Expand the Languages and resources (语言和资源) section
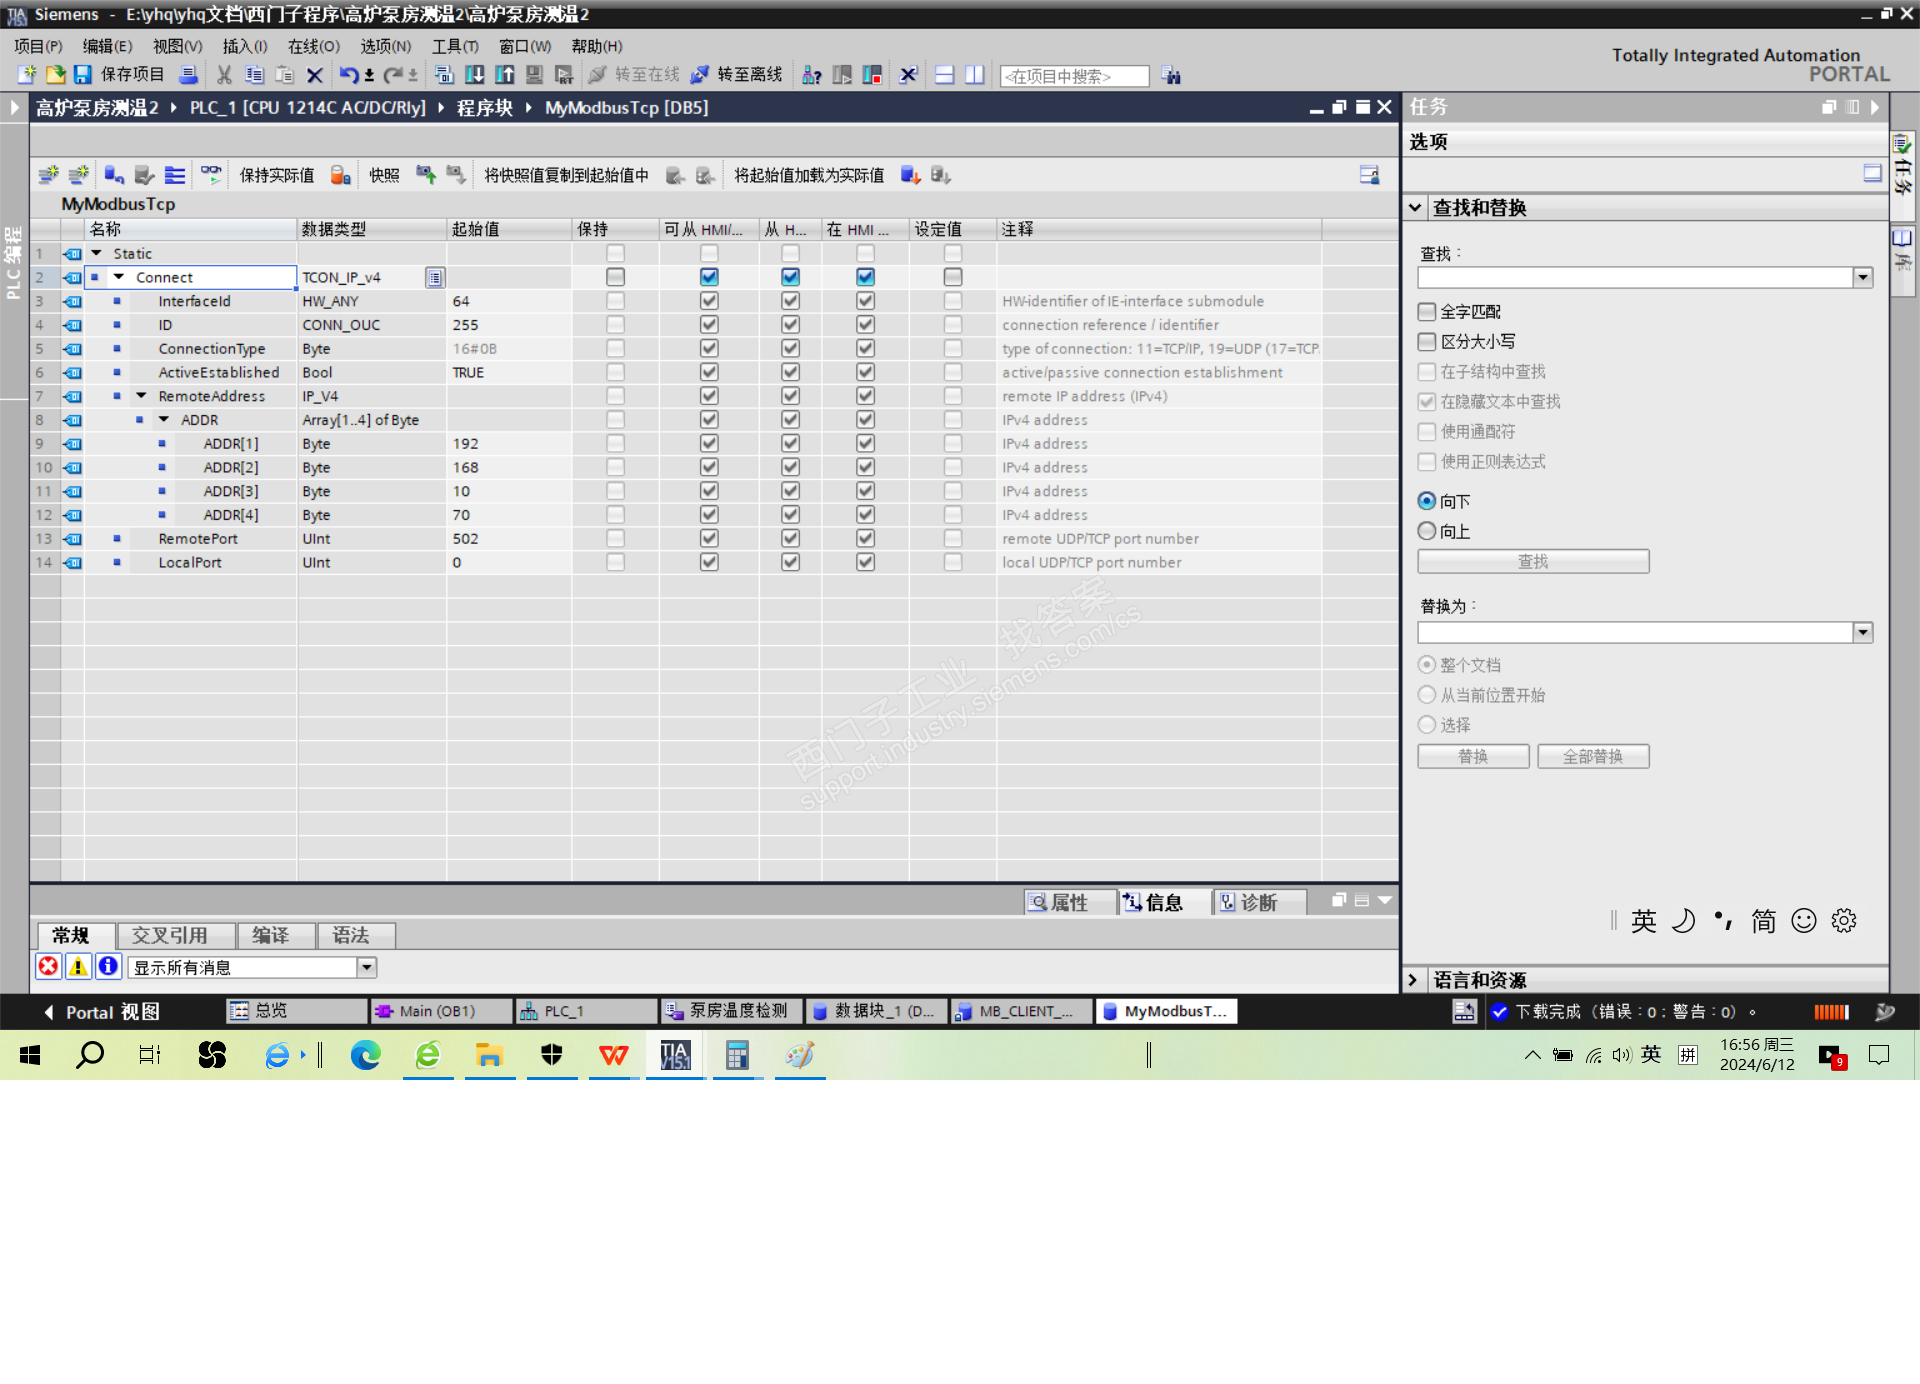This screenshot has height=1384, width=1920. [x=1413, y=980]
